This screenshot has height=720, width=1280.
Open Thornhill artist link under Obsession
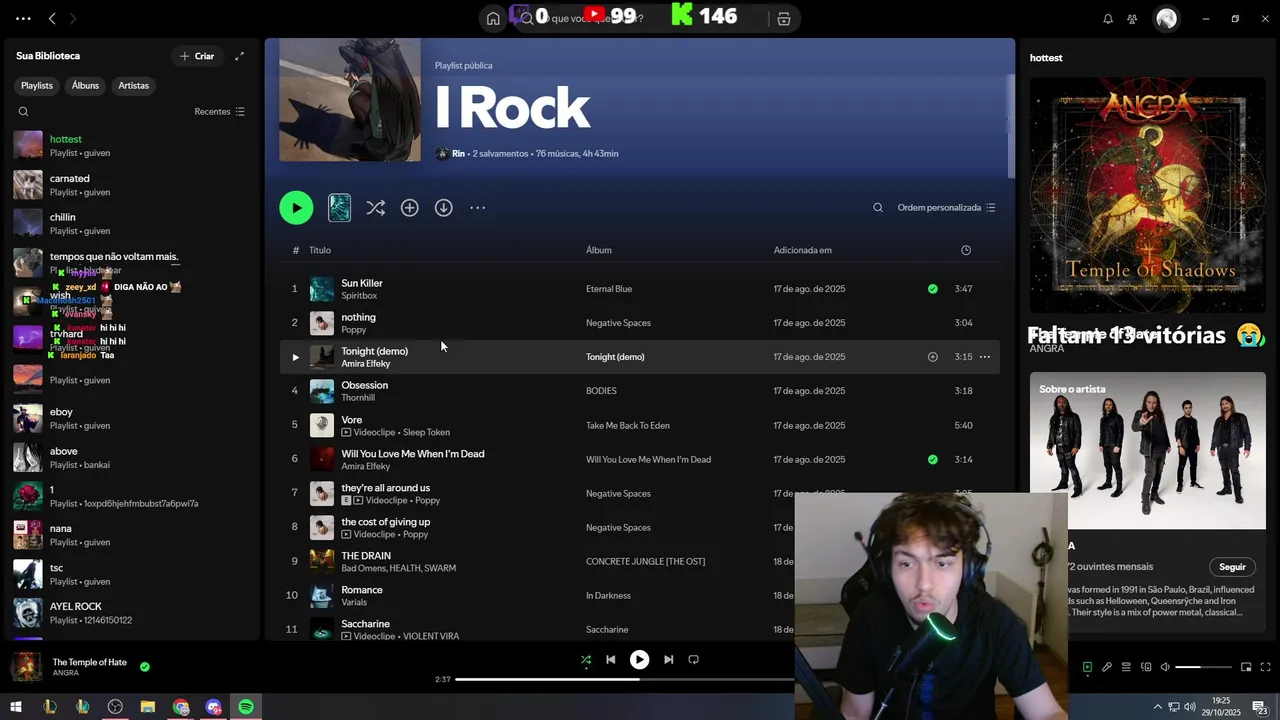pyautogui.click(x=358, y=398)
